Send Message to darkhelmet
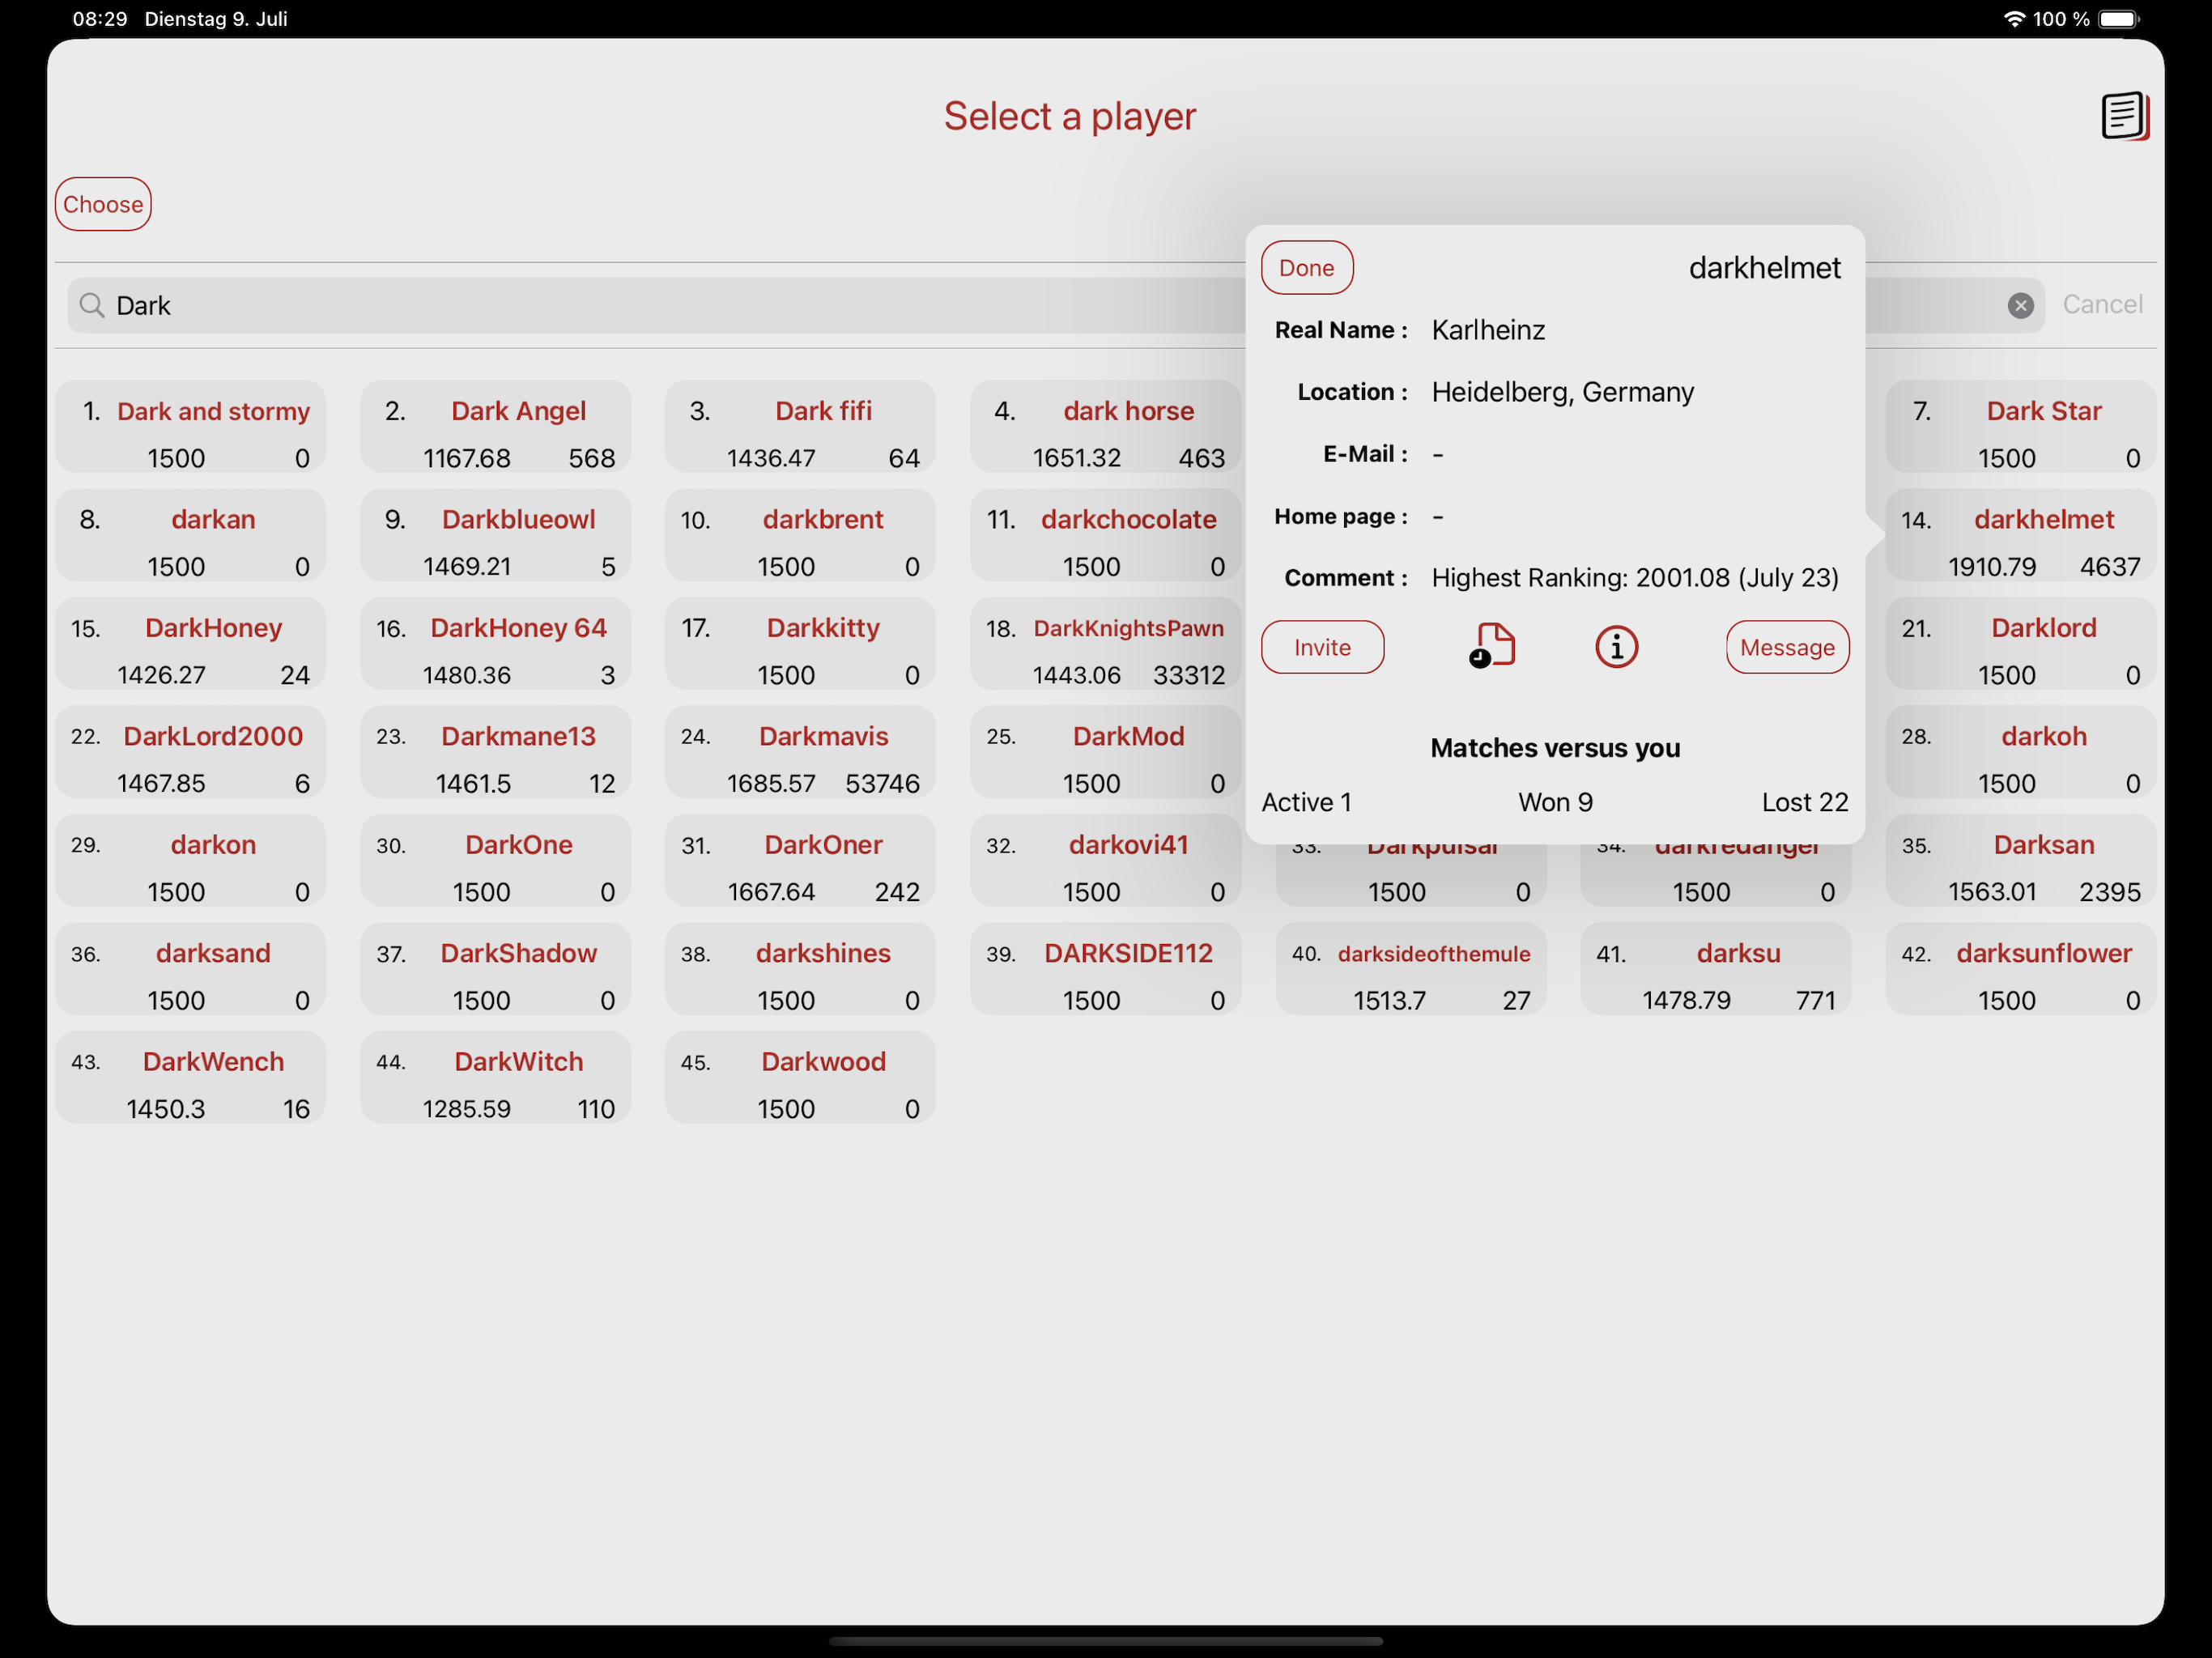This screenshot has height=1658, width=2212. [1786, 647]
